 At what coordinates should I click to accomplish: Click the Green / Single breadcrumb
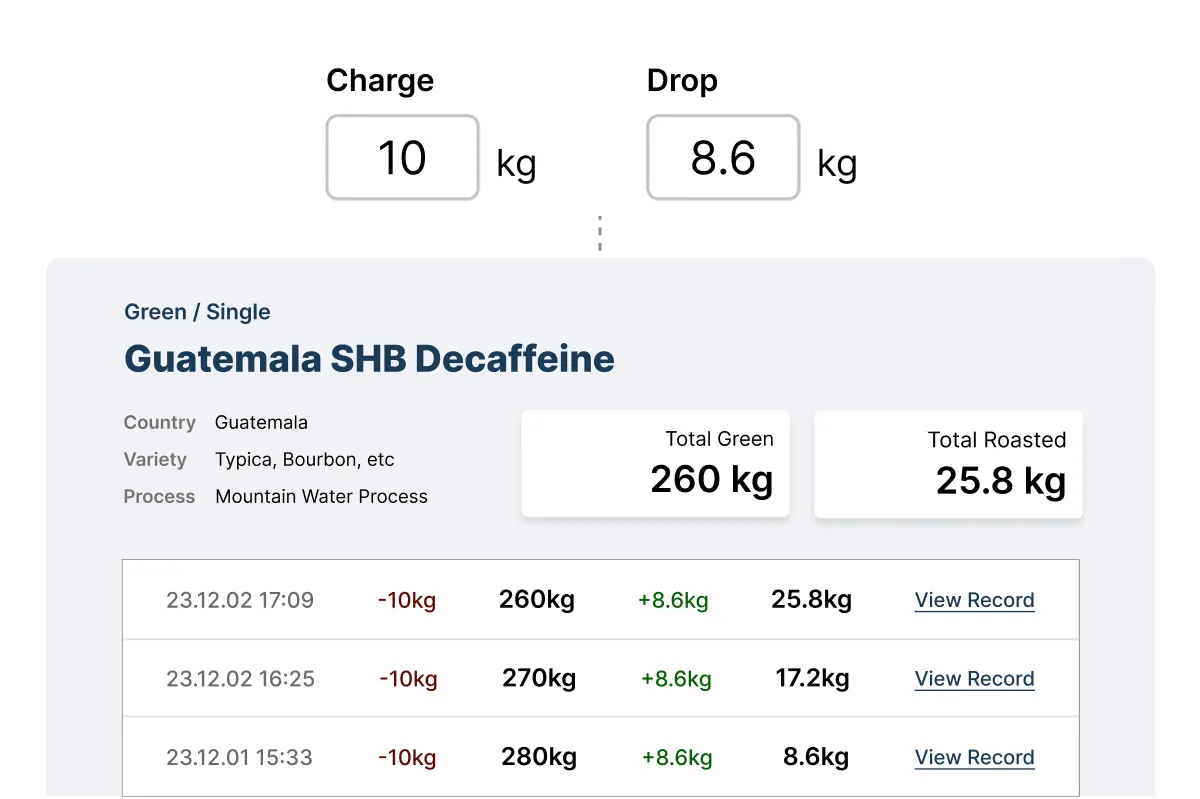(197, 312)
